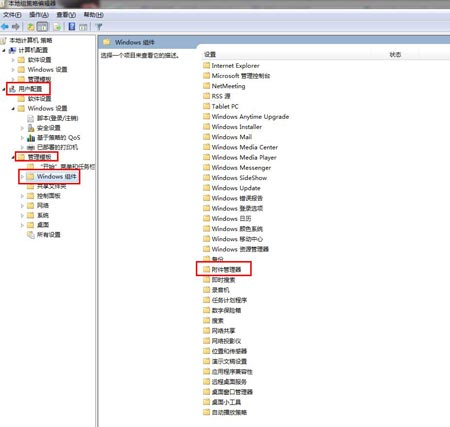Click the Forward arrow toolbar icon
450x427 pixels.
pyautogui.click(x=15, y=27)
